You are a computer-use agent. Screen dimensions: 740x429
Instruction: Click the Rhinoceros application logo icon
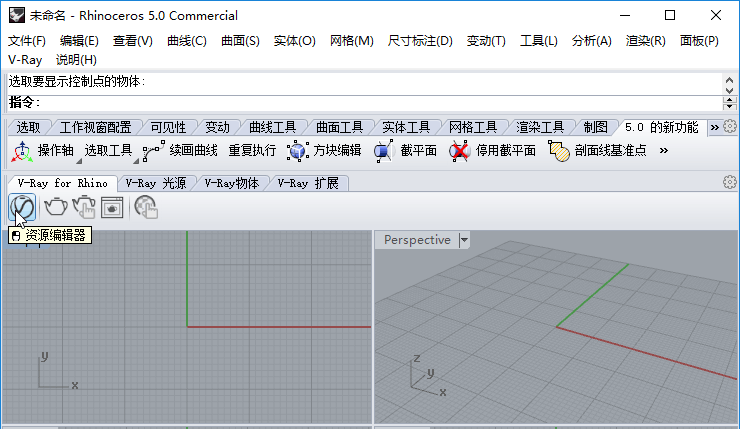pos(17,15)
